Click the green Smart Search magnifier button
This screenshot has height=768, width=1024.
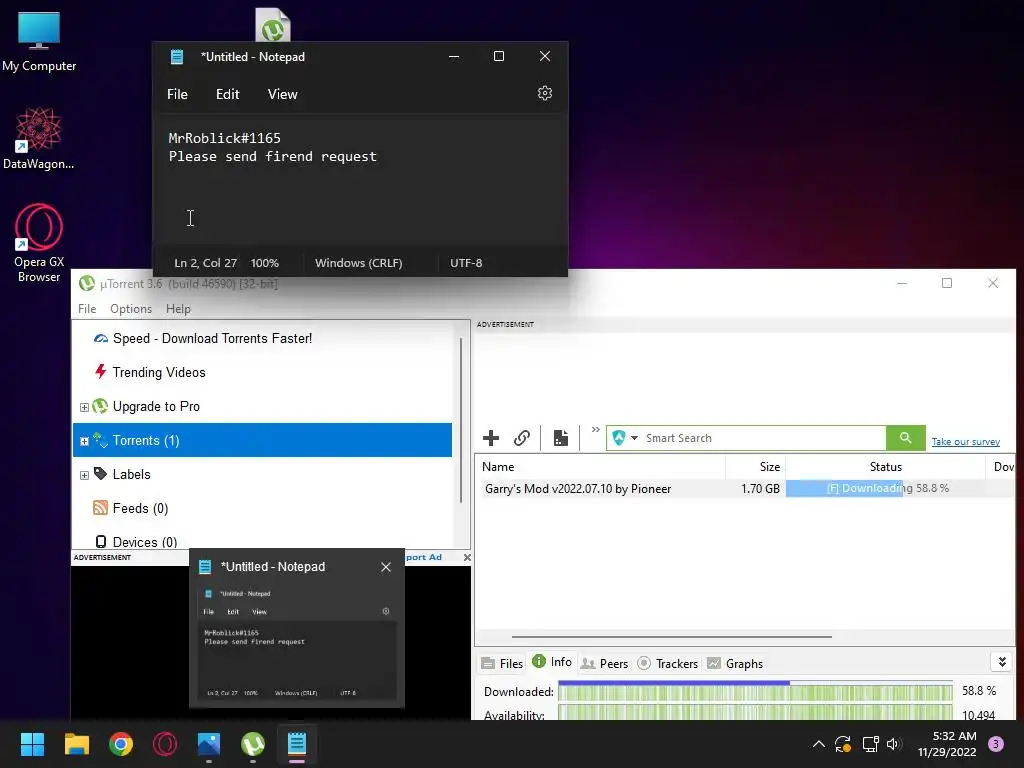pos(905,438)
